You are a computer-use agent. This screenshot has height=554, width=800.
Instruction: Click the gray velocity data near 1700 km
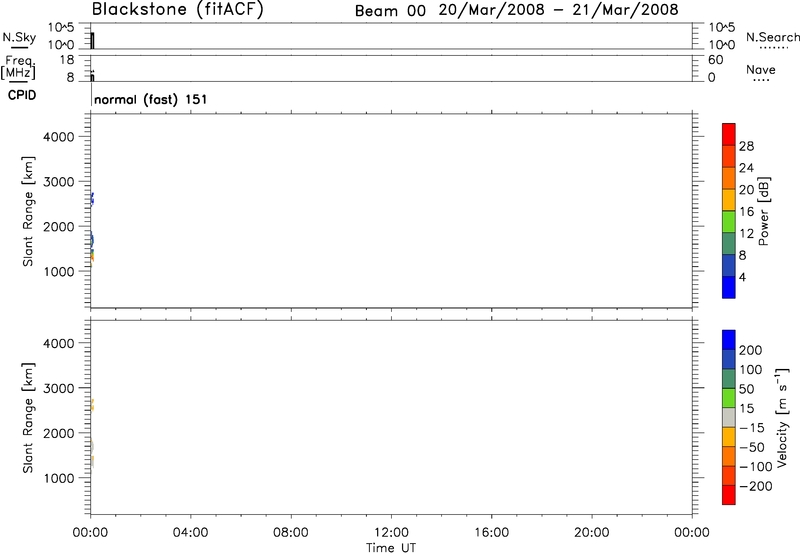click(x=92, y=446)
